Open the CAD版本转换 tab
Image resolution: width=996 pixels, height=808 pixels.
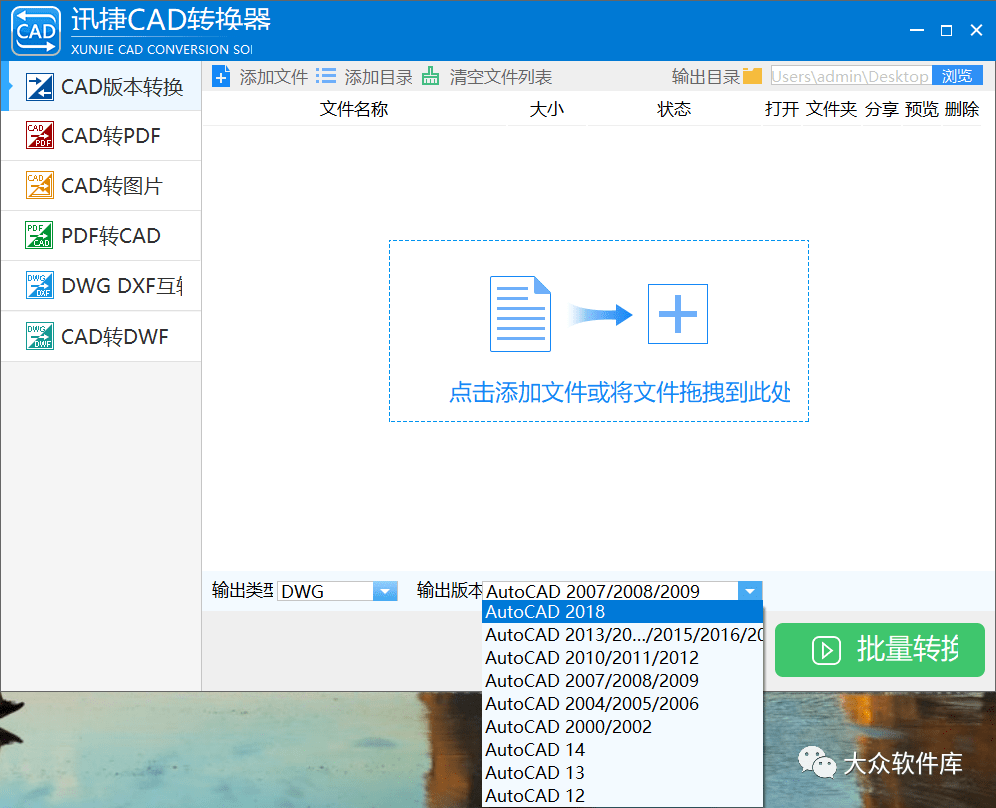pos(102,86)
